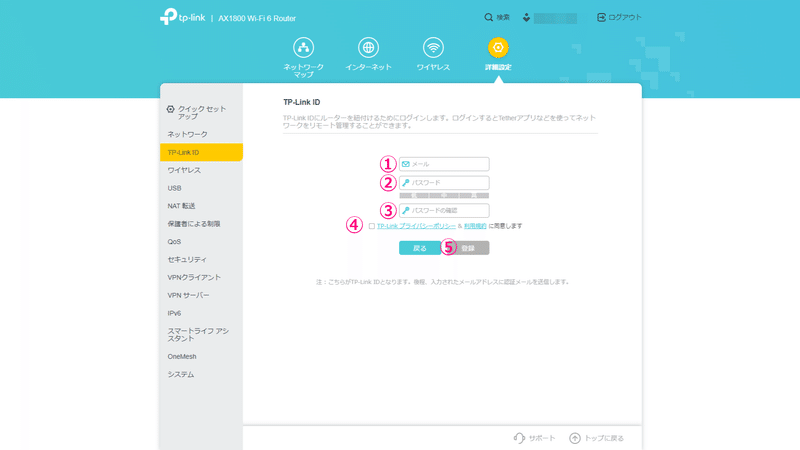Screen dimensions: 800x450
Task: Click the search magnifier icon
Action: click(x=488, y=17)
